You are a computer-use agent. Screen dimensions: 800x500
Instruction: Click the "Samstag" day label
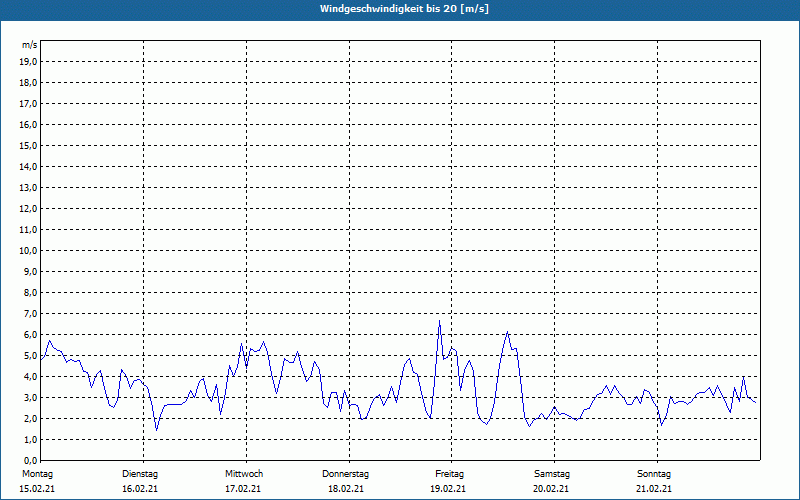pos(552,474)
